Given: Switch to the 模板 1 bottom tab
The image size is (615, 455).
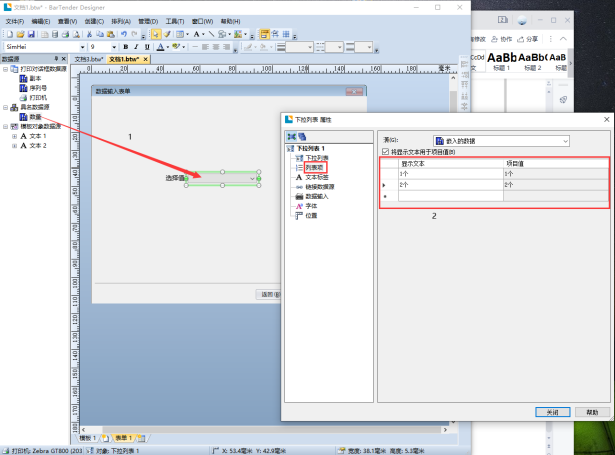Looking at the screenshot, I should pyautogui.click(x=88, y=438).
